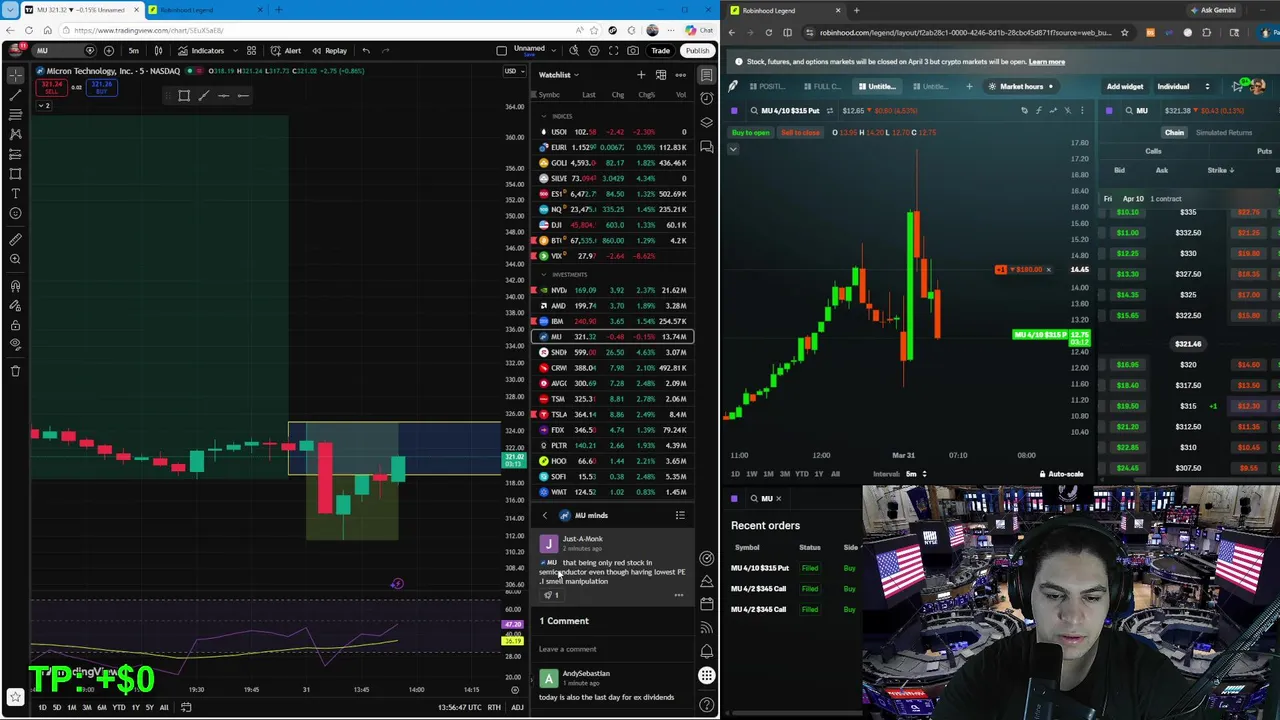Click the 321.24 SELL button on chart
The height and width of the screenshot is (720, 1280).
[x=52, y=87]
